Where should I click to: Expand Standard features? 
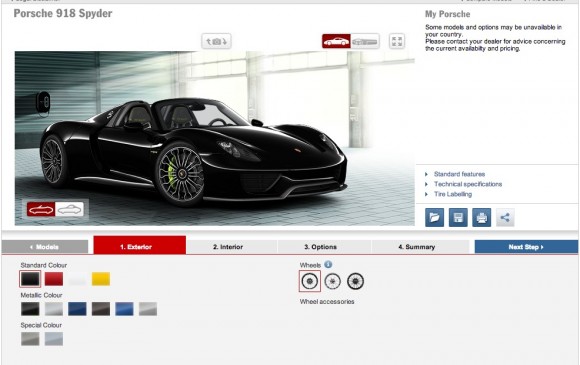click(x=459, y=174)
